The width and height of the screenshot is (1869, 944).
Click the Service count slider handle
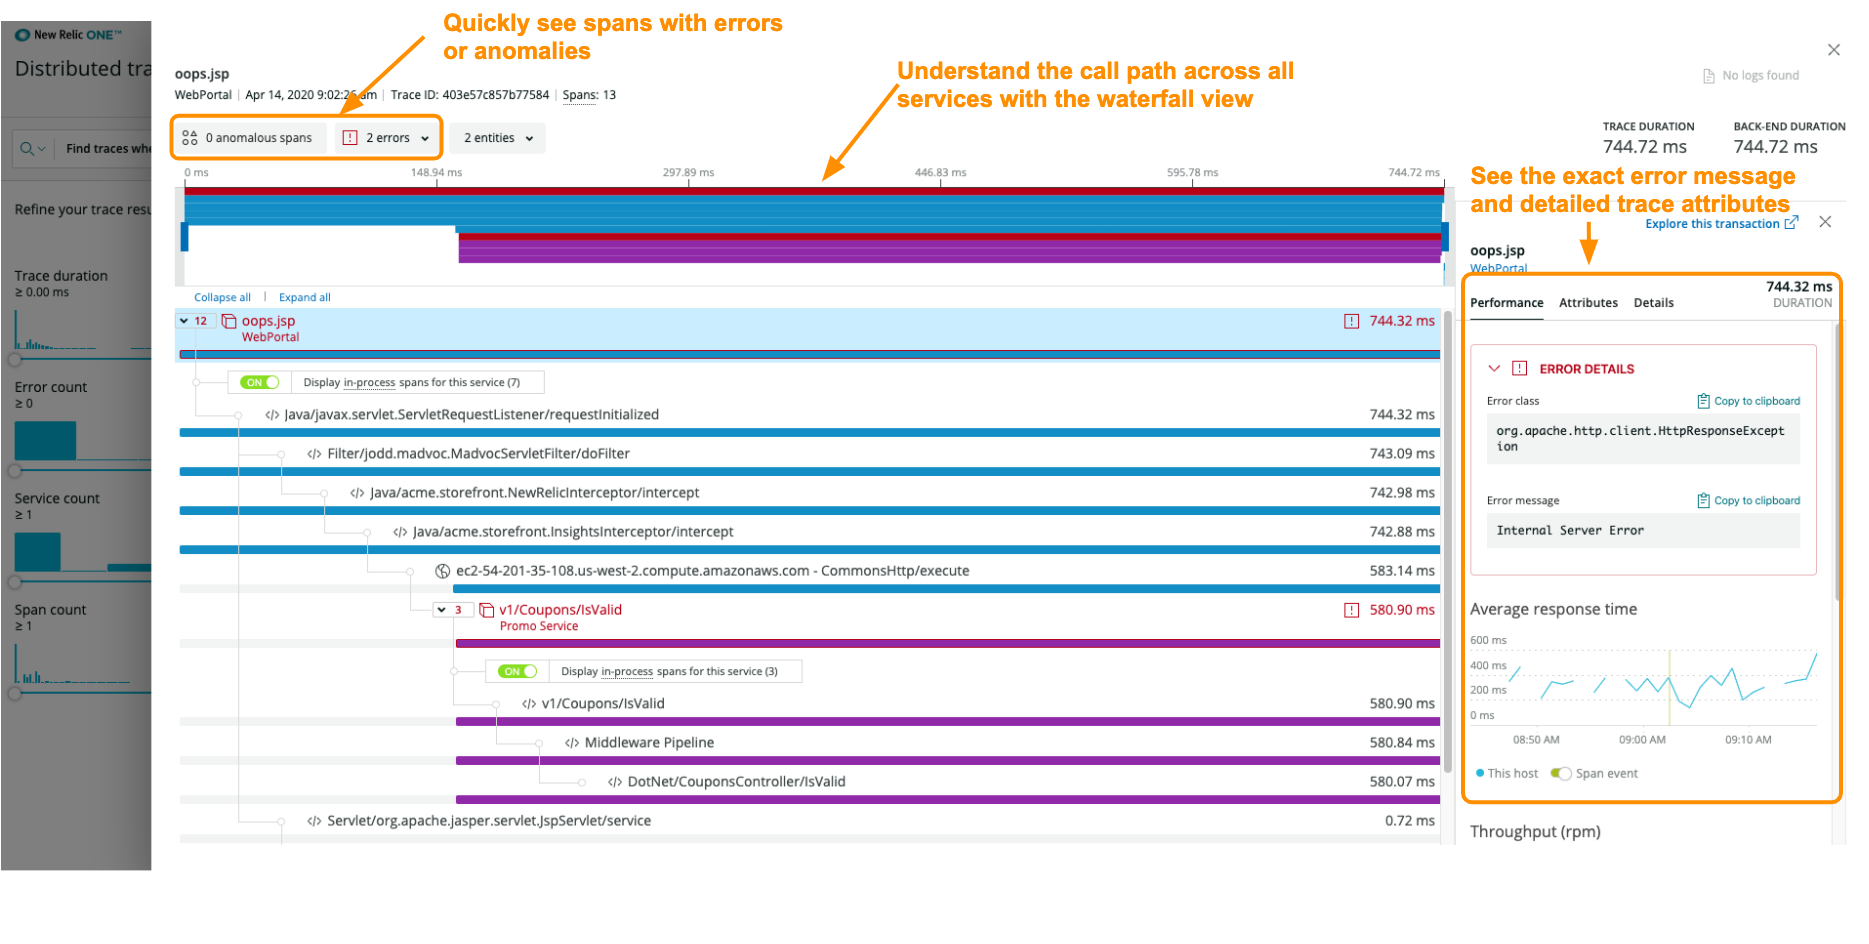pyautogui.click(x=14, y=582)
